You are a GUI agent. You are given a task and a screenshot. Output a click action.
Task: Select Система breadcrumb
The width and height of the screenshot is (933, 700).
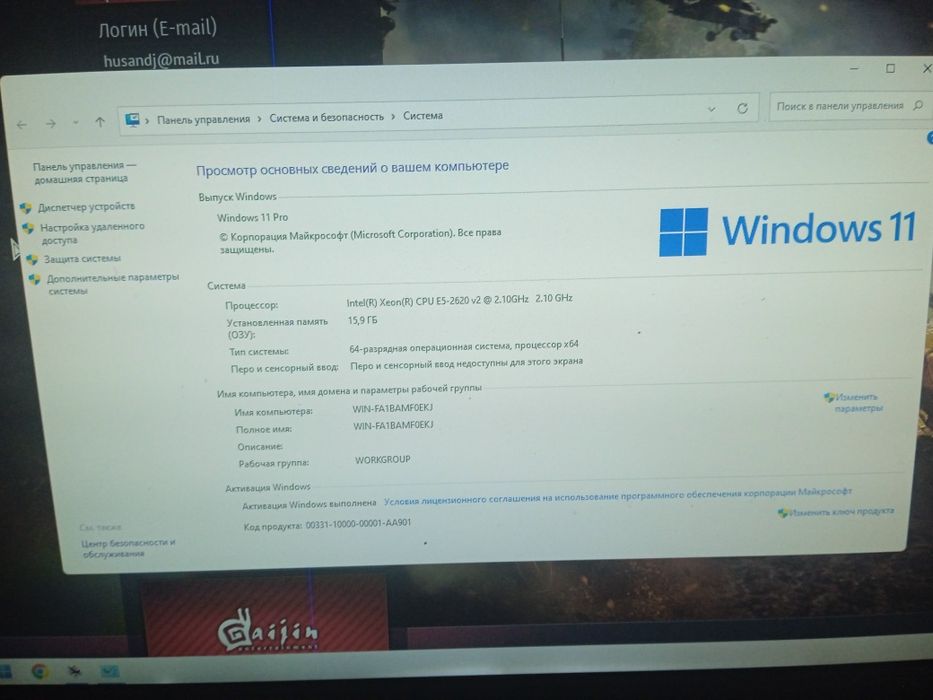[x=423, y=115]
